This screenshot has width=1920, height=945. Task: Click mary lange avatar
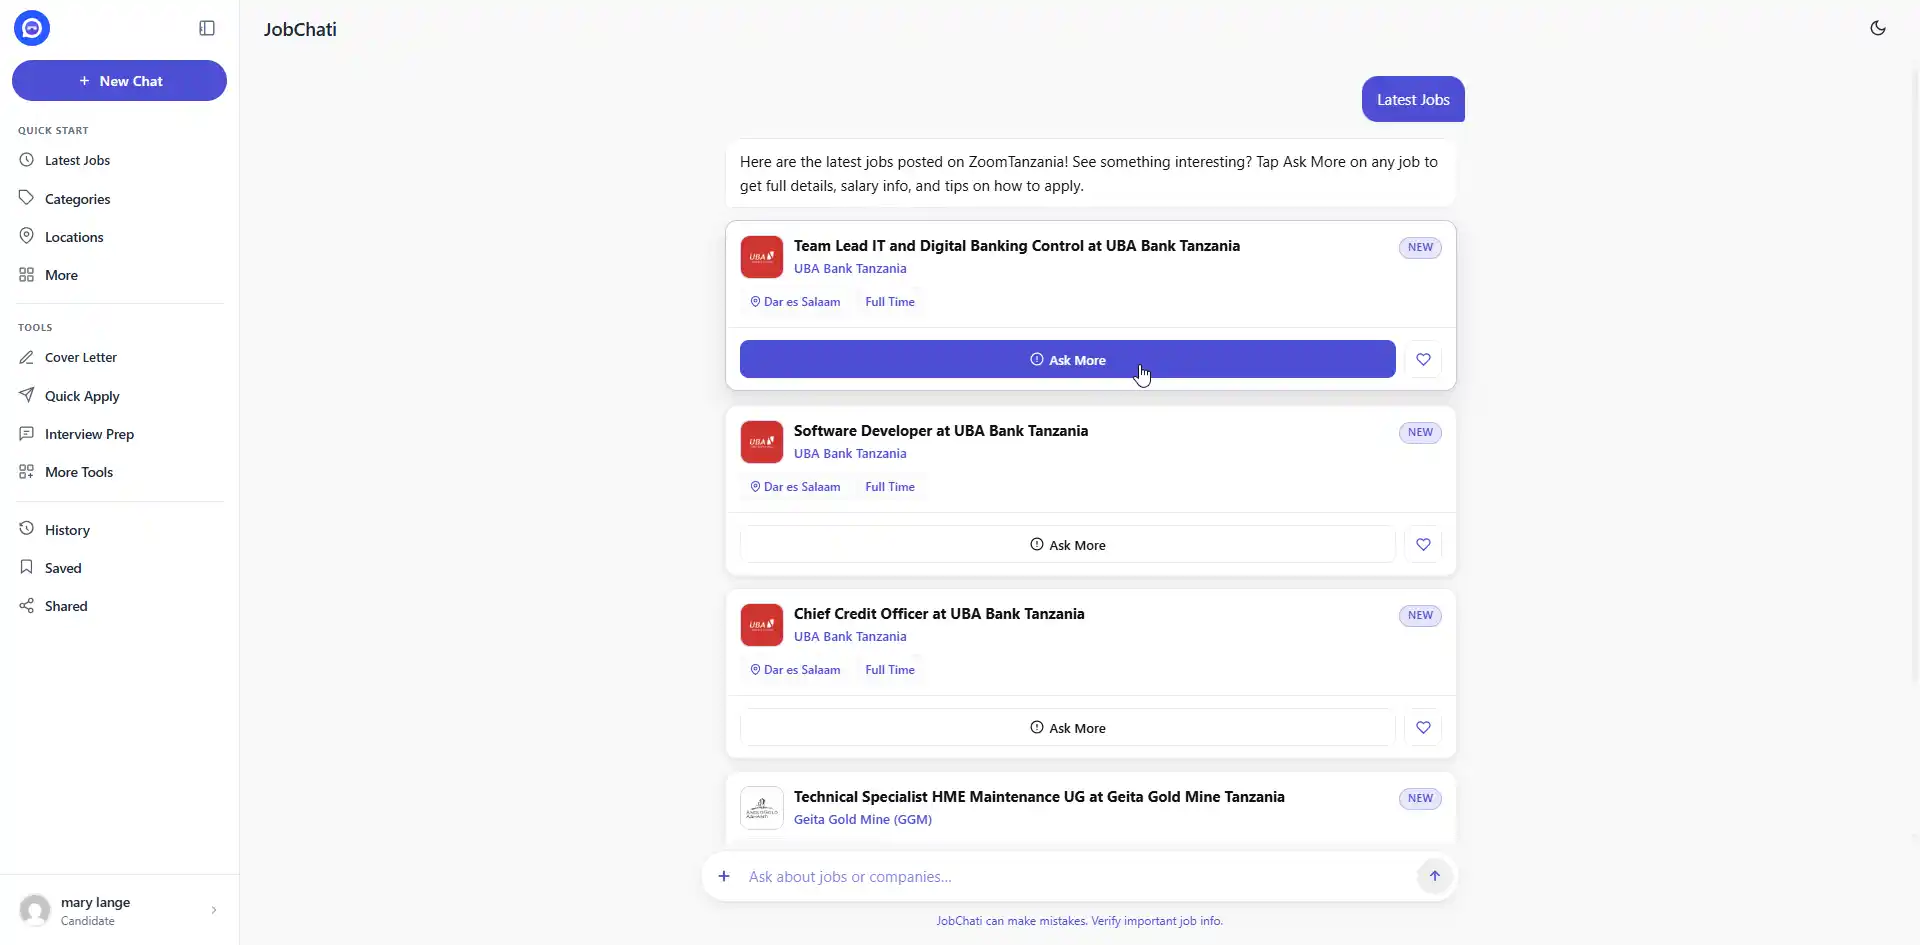coord(35,910)
